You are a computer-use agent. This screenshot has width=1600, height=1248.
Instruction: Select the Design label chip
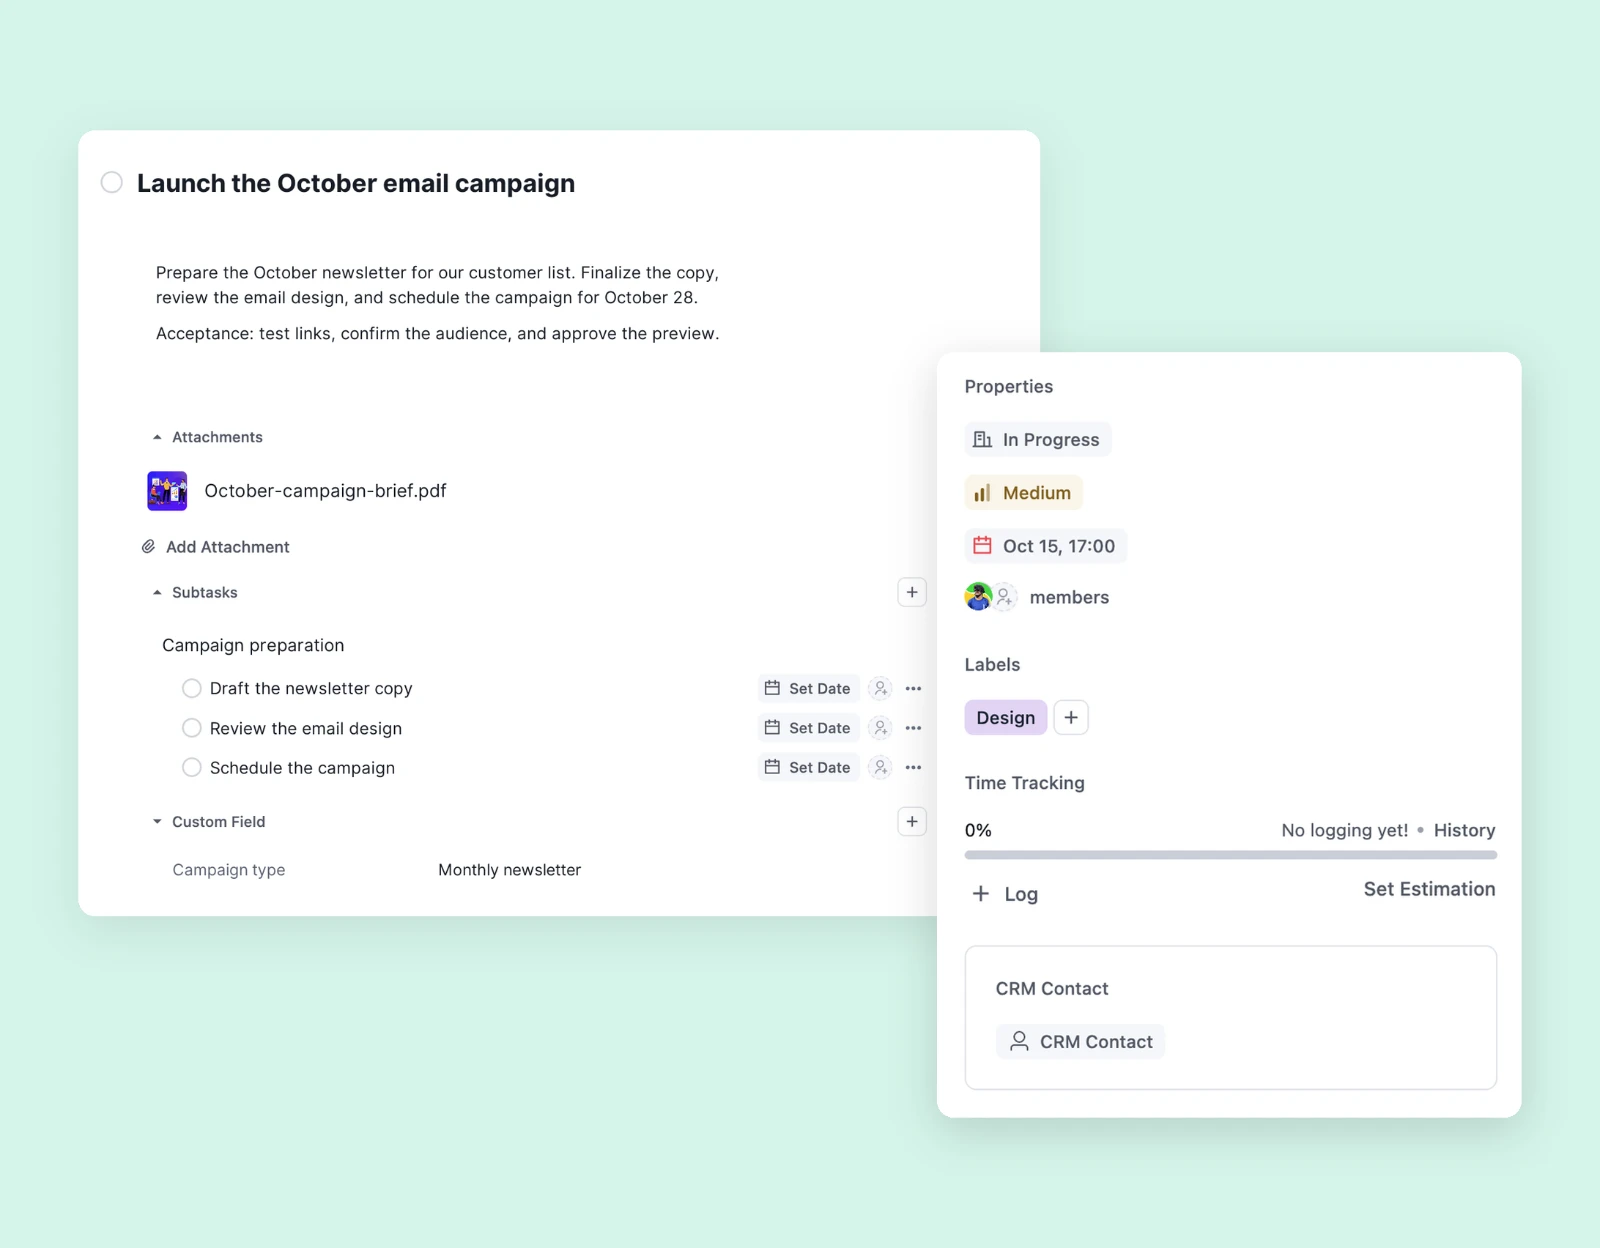click(1006, 718)
